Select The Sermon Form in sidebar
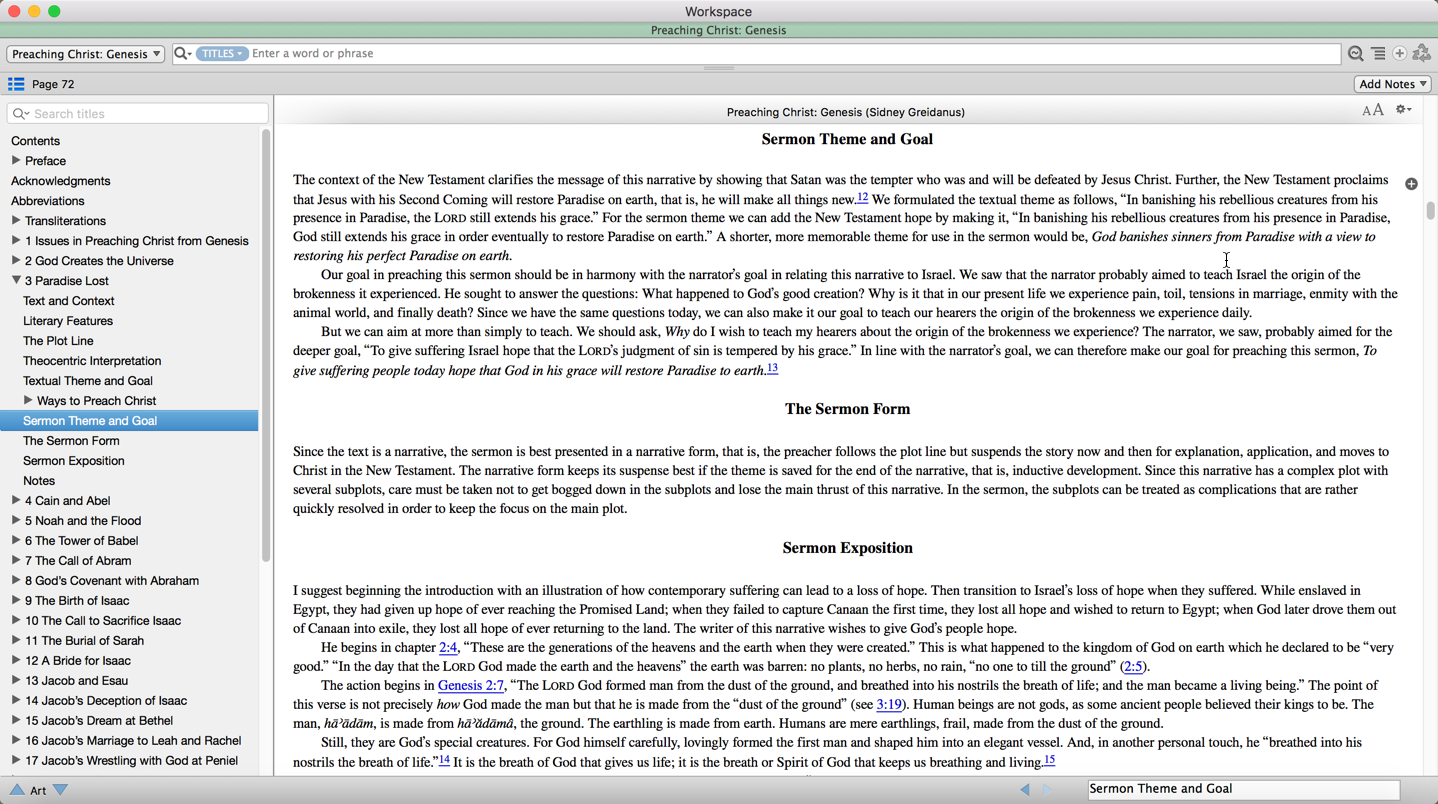Viewport: 1438px width, 804px height. [x=71, y=441]
